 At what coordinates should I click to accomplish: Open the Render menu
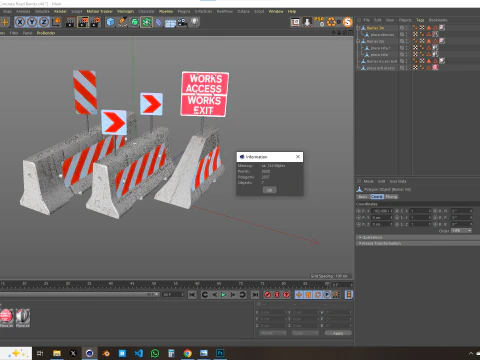click(60, 11)
